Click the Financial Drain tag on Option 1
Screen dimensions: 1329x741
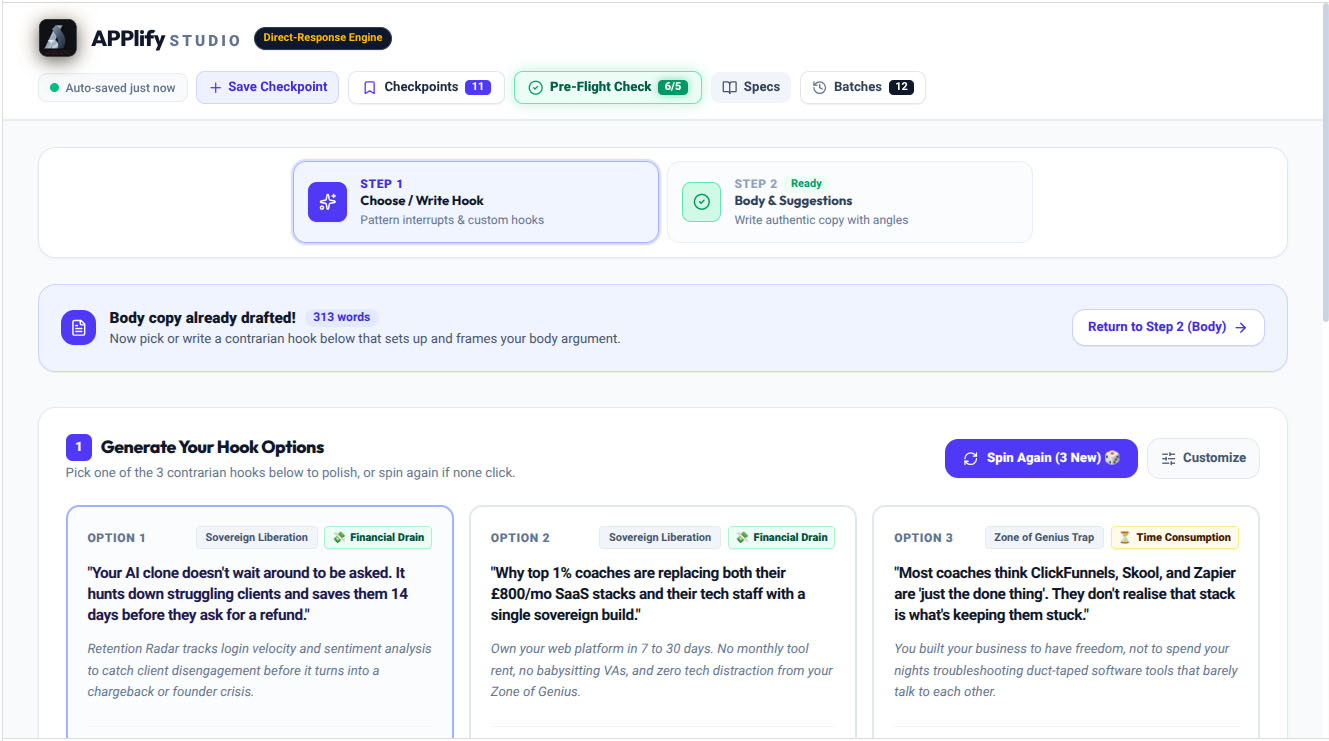point(378,538)
